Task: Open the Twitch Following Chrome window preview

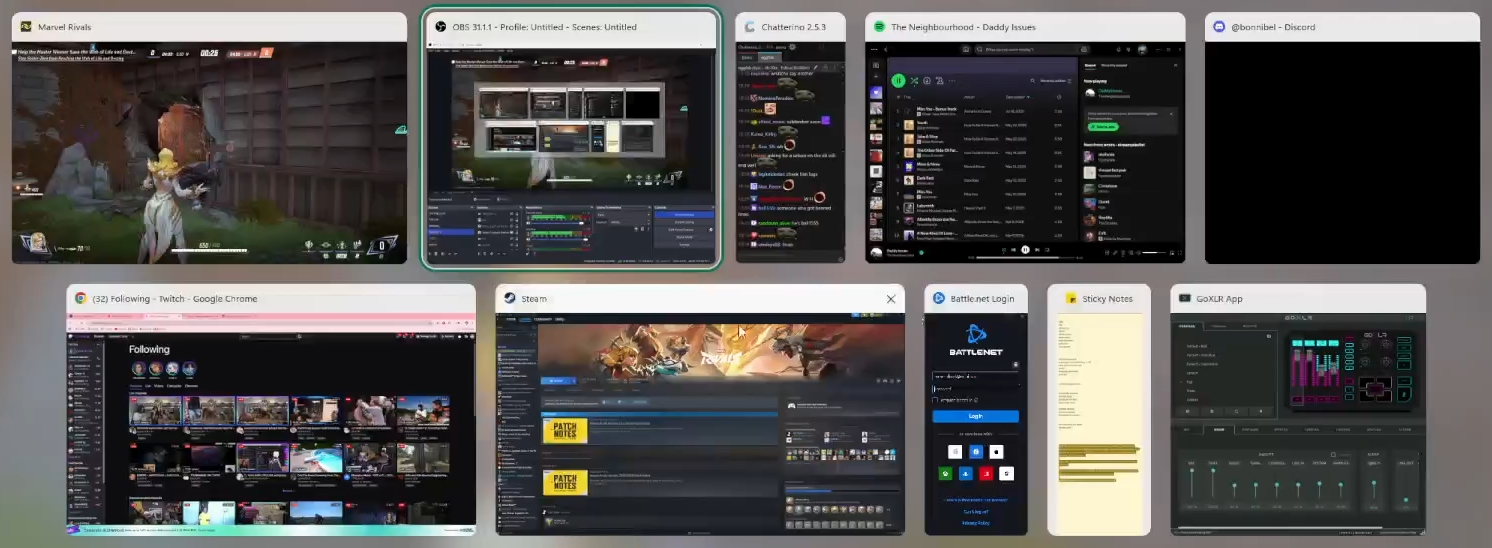Action: pos(271,424)
